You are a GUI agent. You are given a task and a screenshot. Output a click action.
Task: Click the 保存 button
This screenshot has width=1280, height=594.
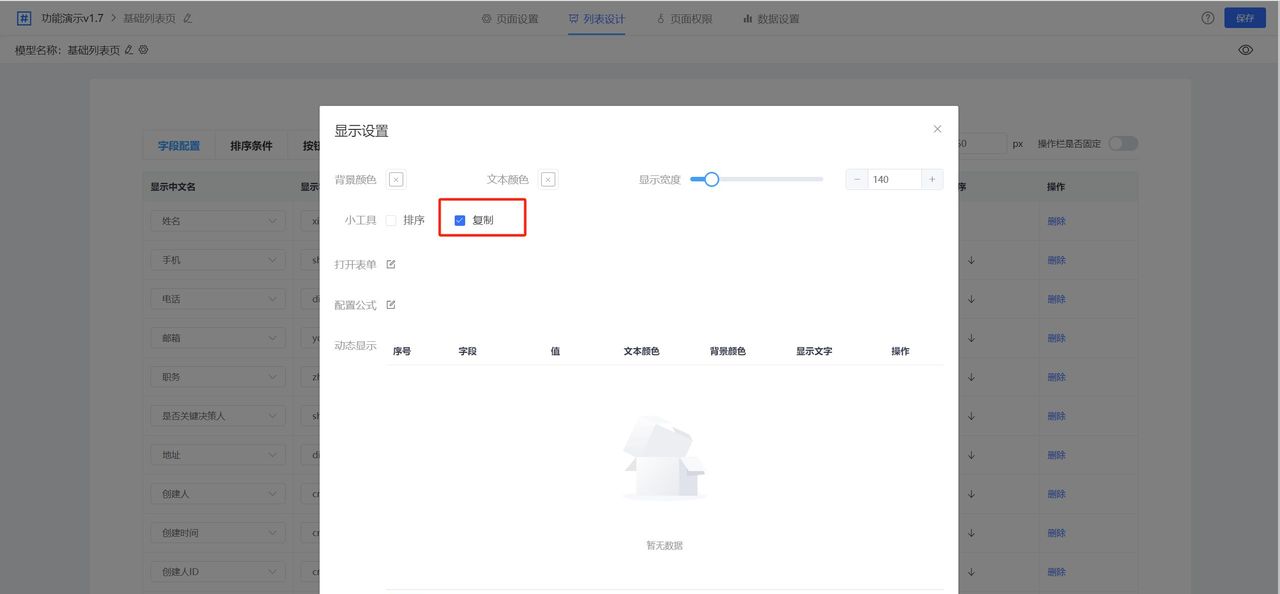pyautogui.click(x=1244, y=17)
